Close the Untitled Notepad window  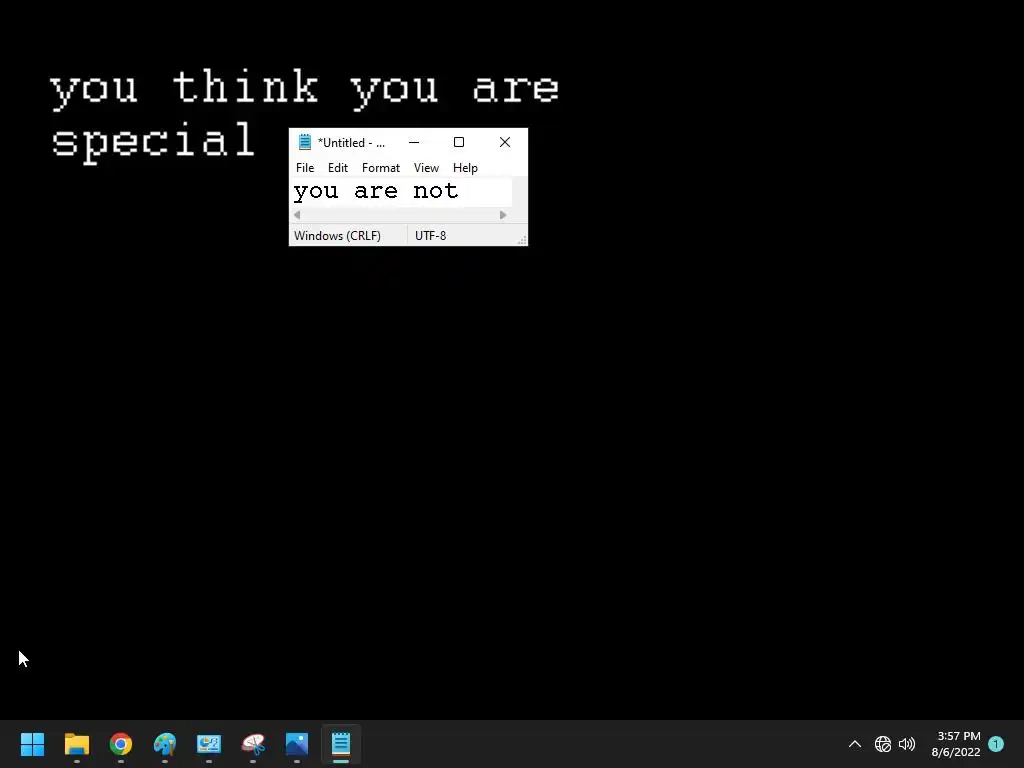click(x=505, y=142)
